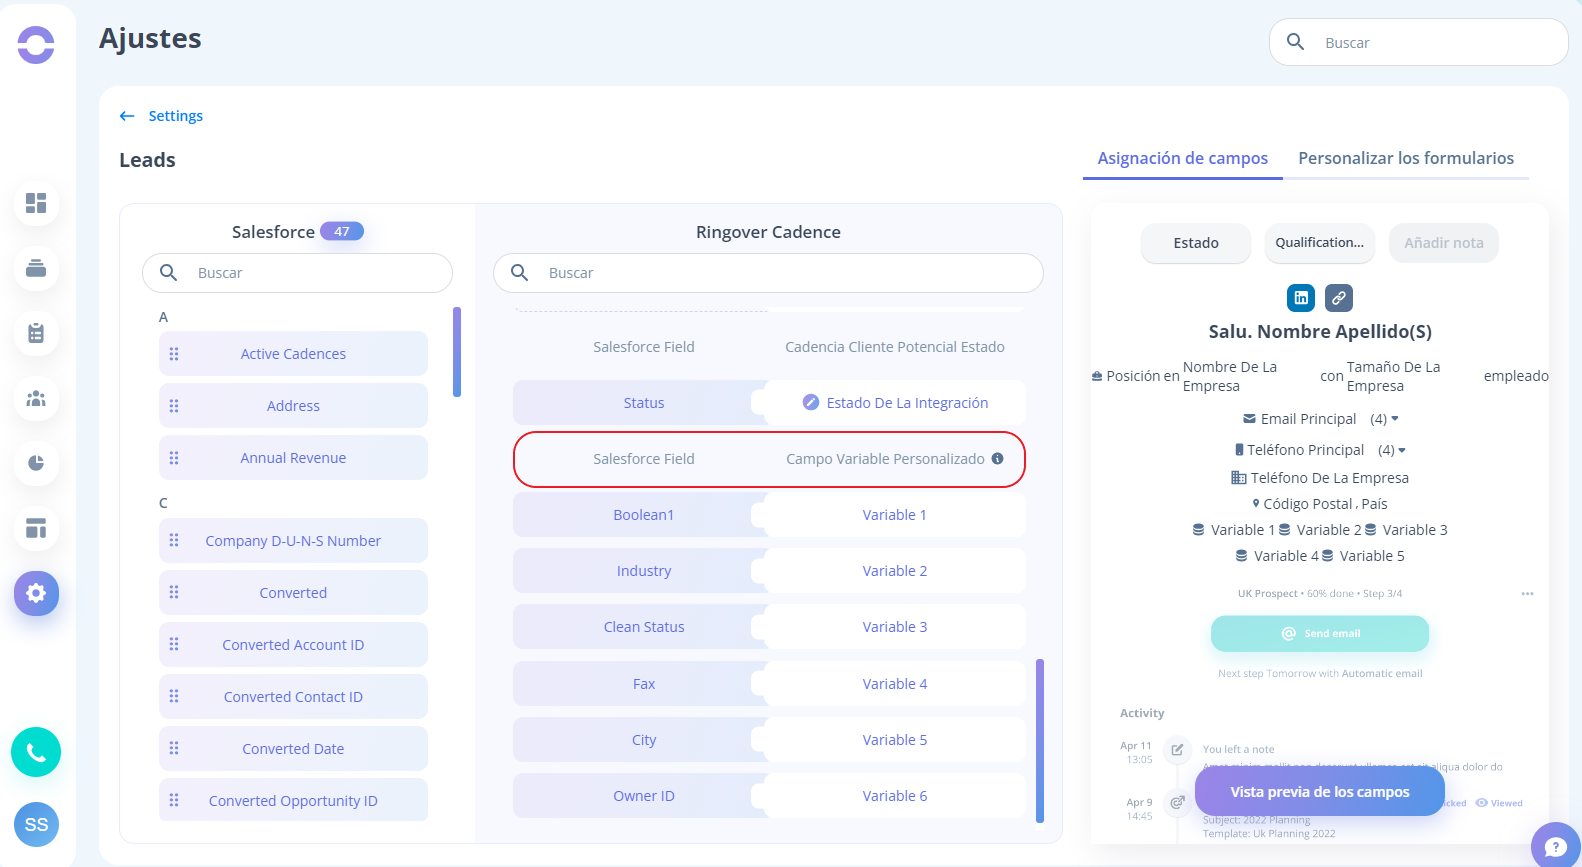This screenshot has width=1582, height=867.
Task: Click the 47 count badge next to Salesforce
Action: coord(342,231)
